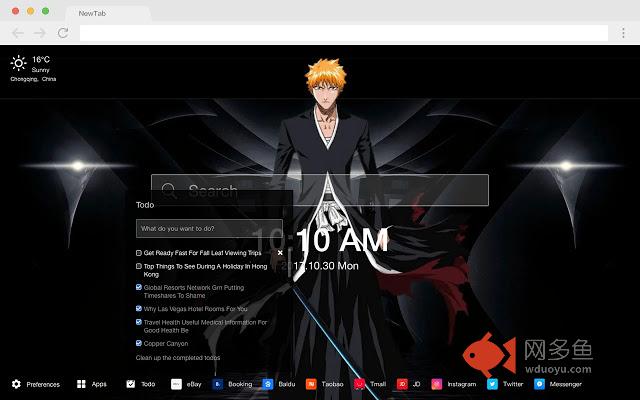
Task: Click the Taobao label link
Action: click(x=333, y=384)
